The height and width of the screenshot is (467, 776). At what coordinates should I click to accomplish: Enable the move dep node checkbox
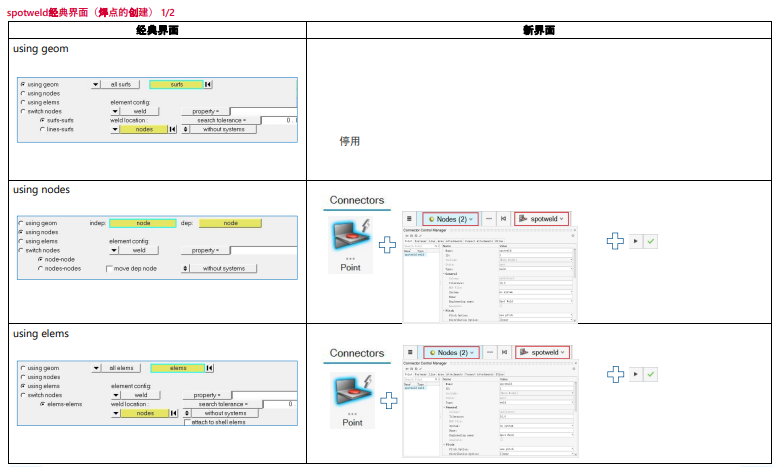point(108,268)
